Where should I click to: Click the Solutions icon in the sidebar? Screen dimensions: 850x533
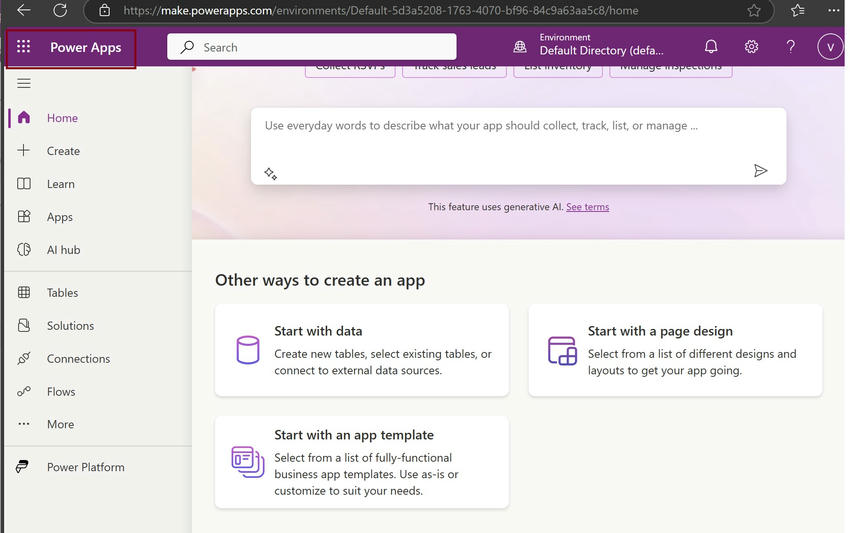[x=24, y=325]
